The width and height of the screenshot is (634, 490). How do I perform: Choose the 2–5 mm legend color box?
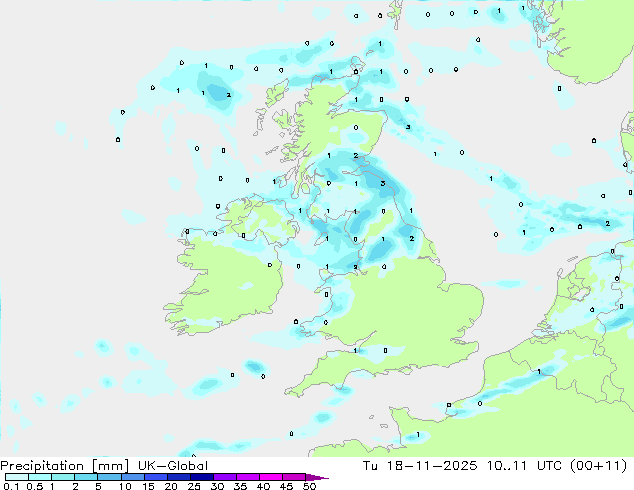86,477
